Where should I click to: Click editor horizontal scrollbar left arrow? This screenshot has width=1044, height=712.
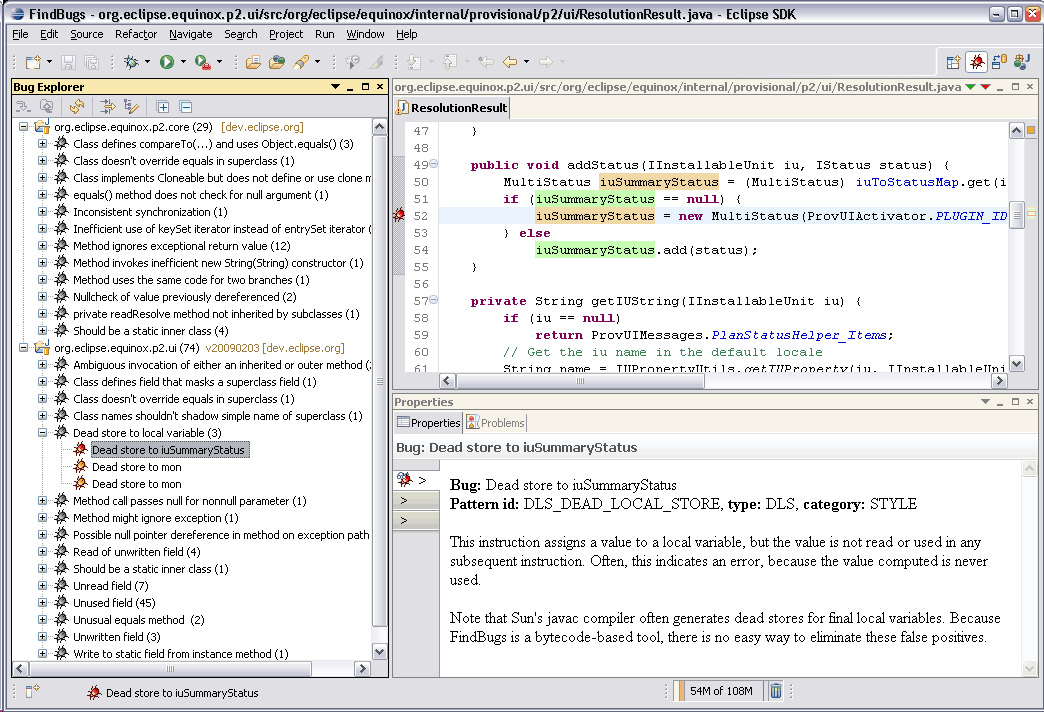pyautogui.click(x=447, y=380)
